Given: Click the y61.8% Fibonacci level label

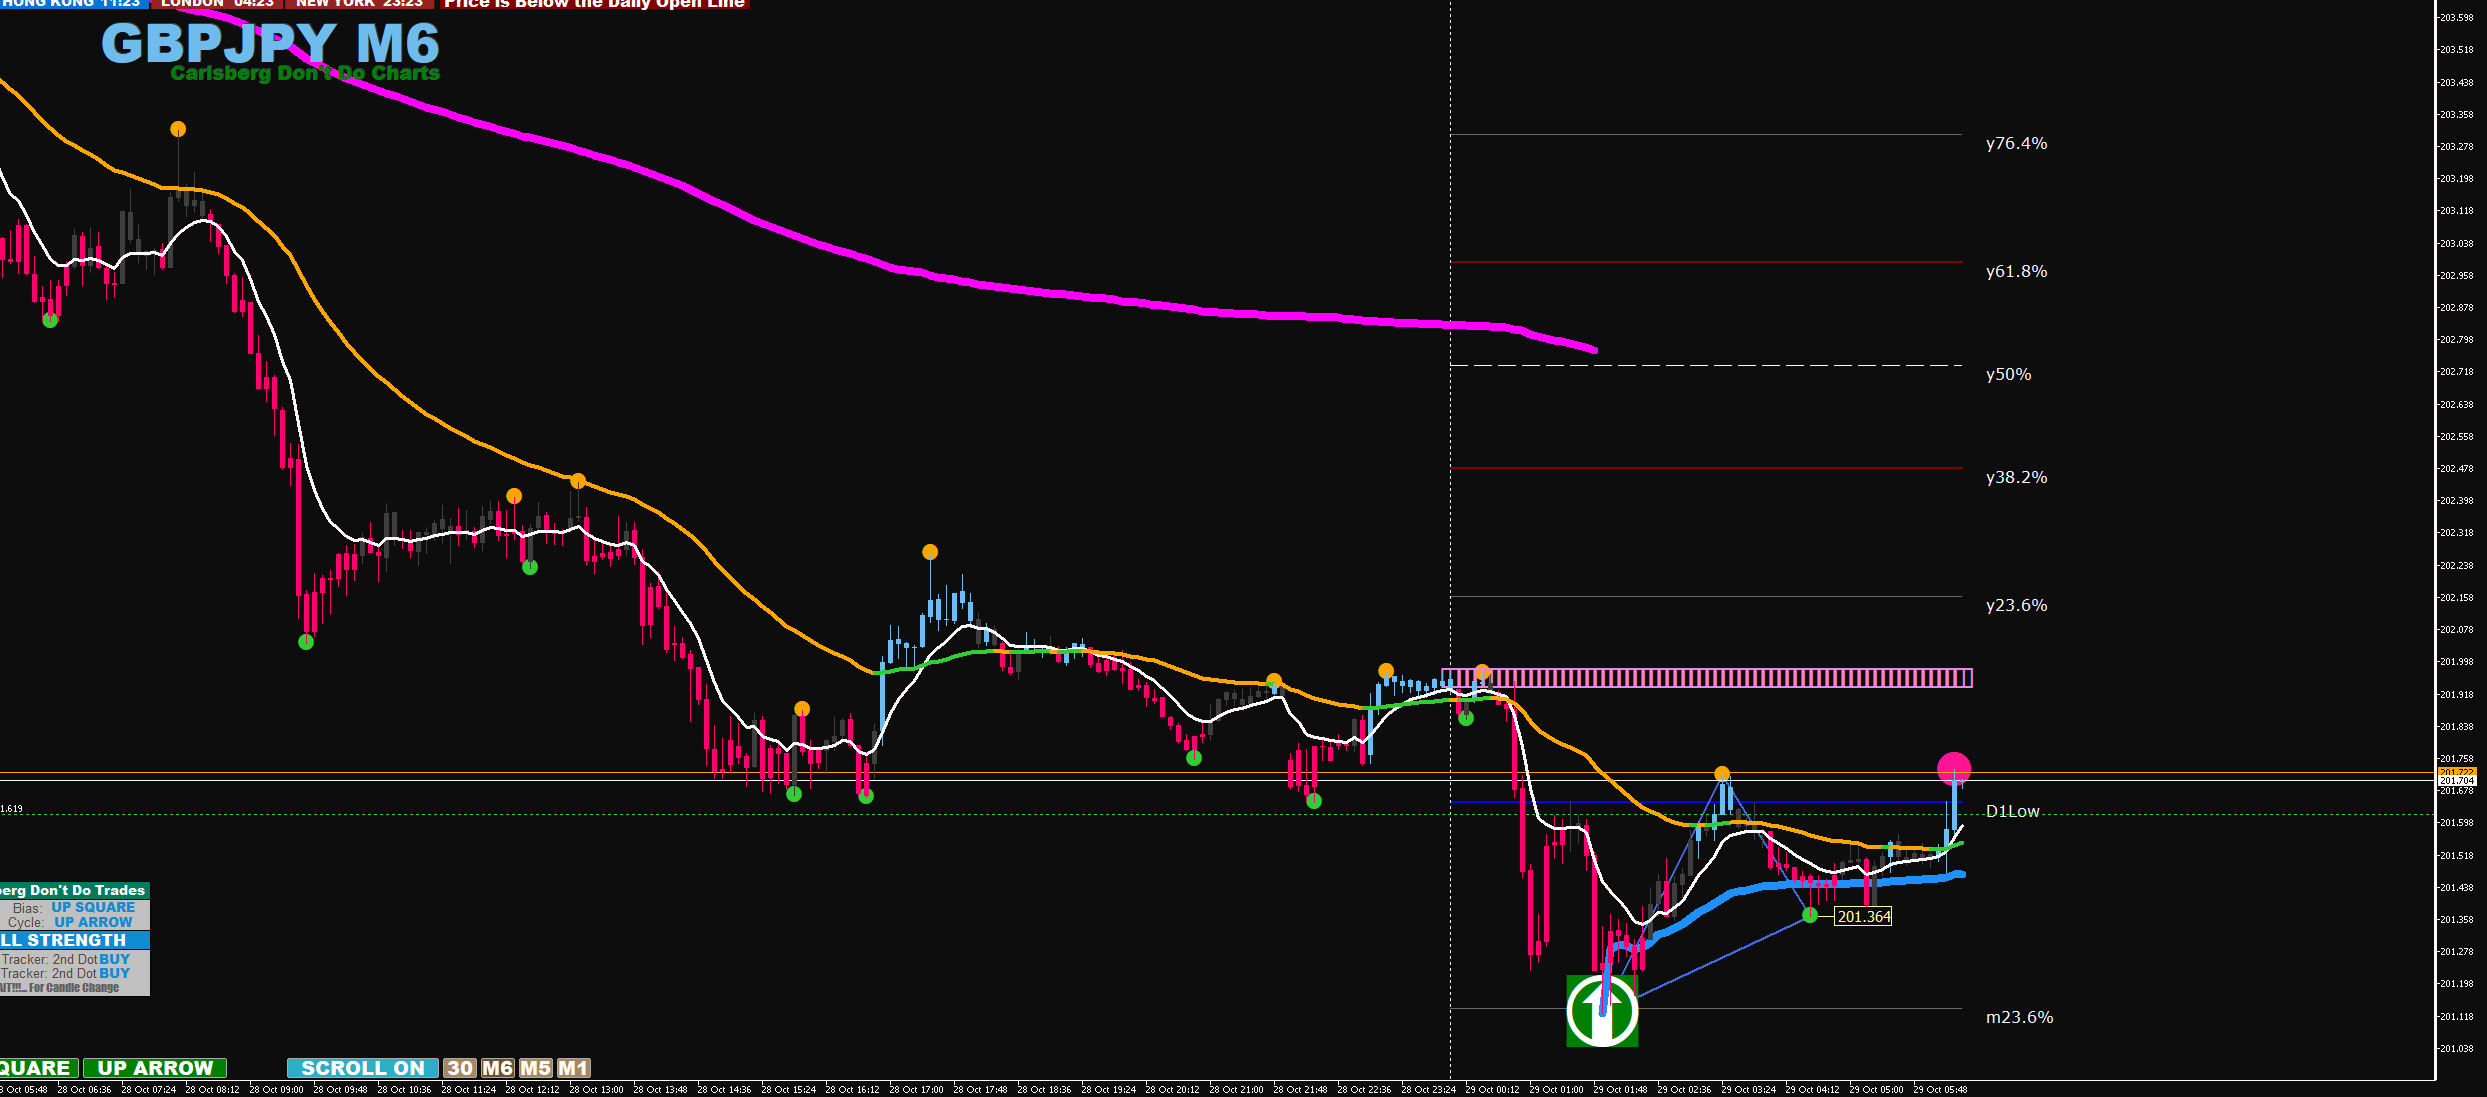Looking at the screenshot, I should (2016, 271).
